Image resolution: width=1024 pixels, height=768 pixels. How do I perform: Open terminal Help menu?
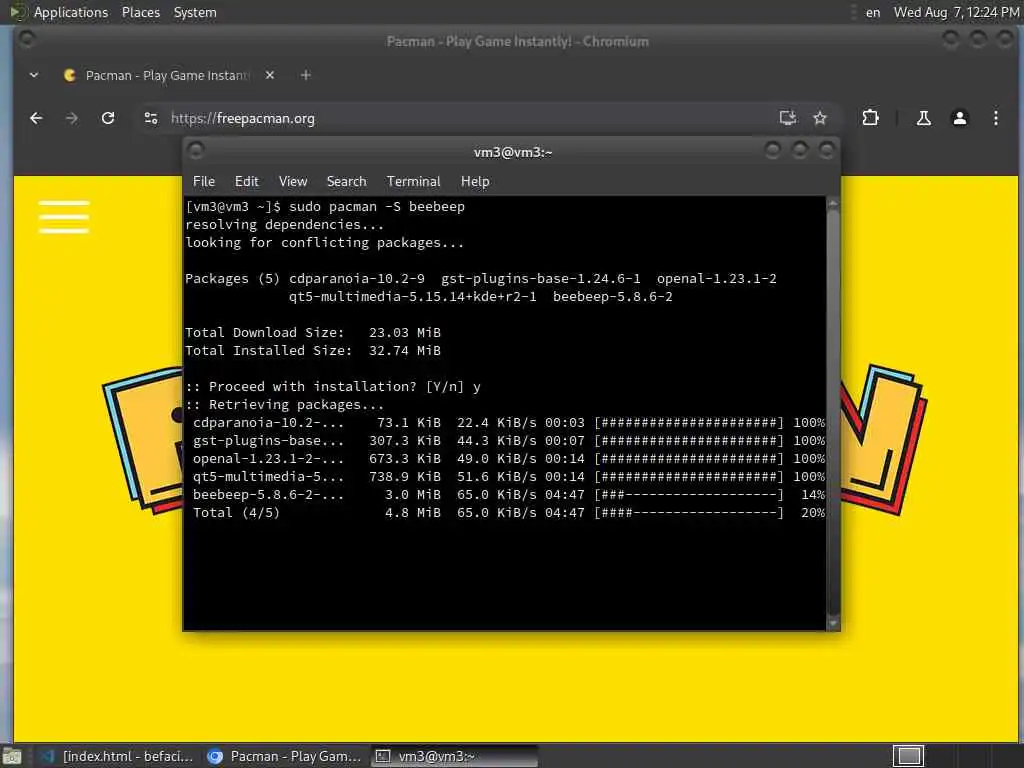[x=475, y=182]
